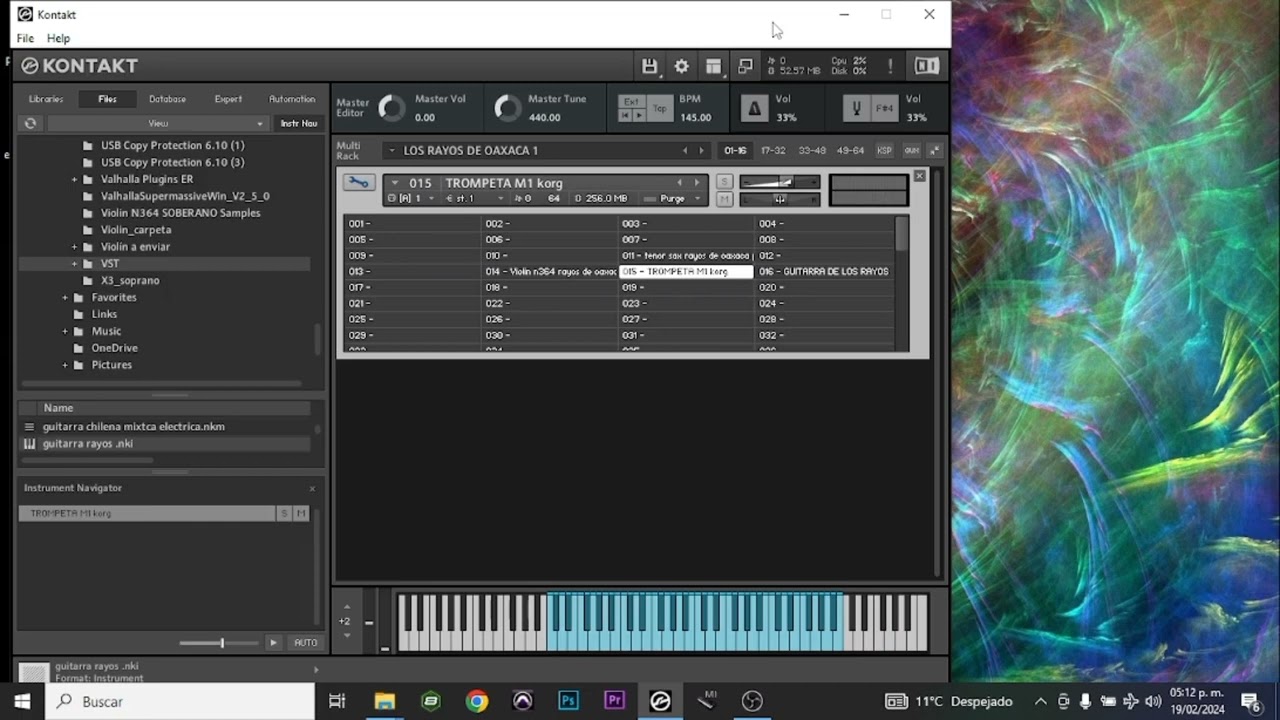
Task: Turn the Master Vol knob
Action: [x=392, y=108]
